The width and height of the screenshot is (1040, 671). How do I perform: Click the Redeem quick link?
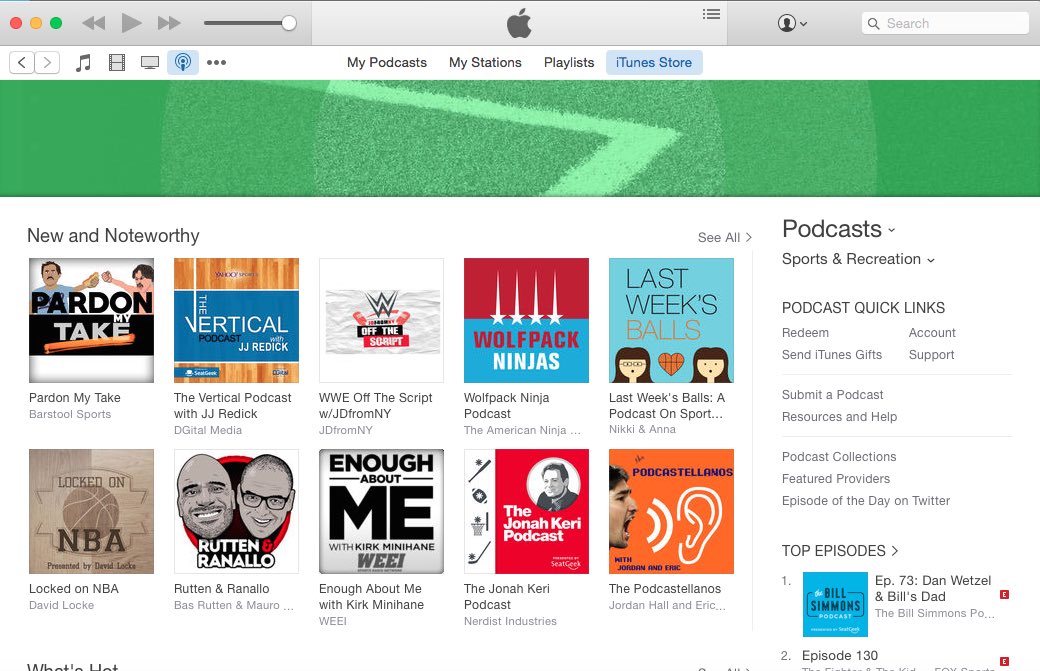tap(805, 333)
